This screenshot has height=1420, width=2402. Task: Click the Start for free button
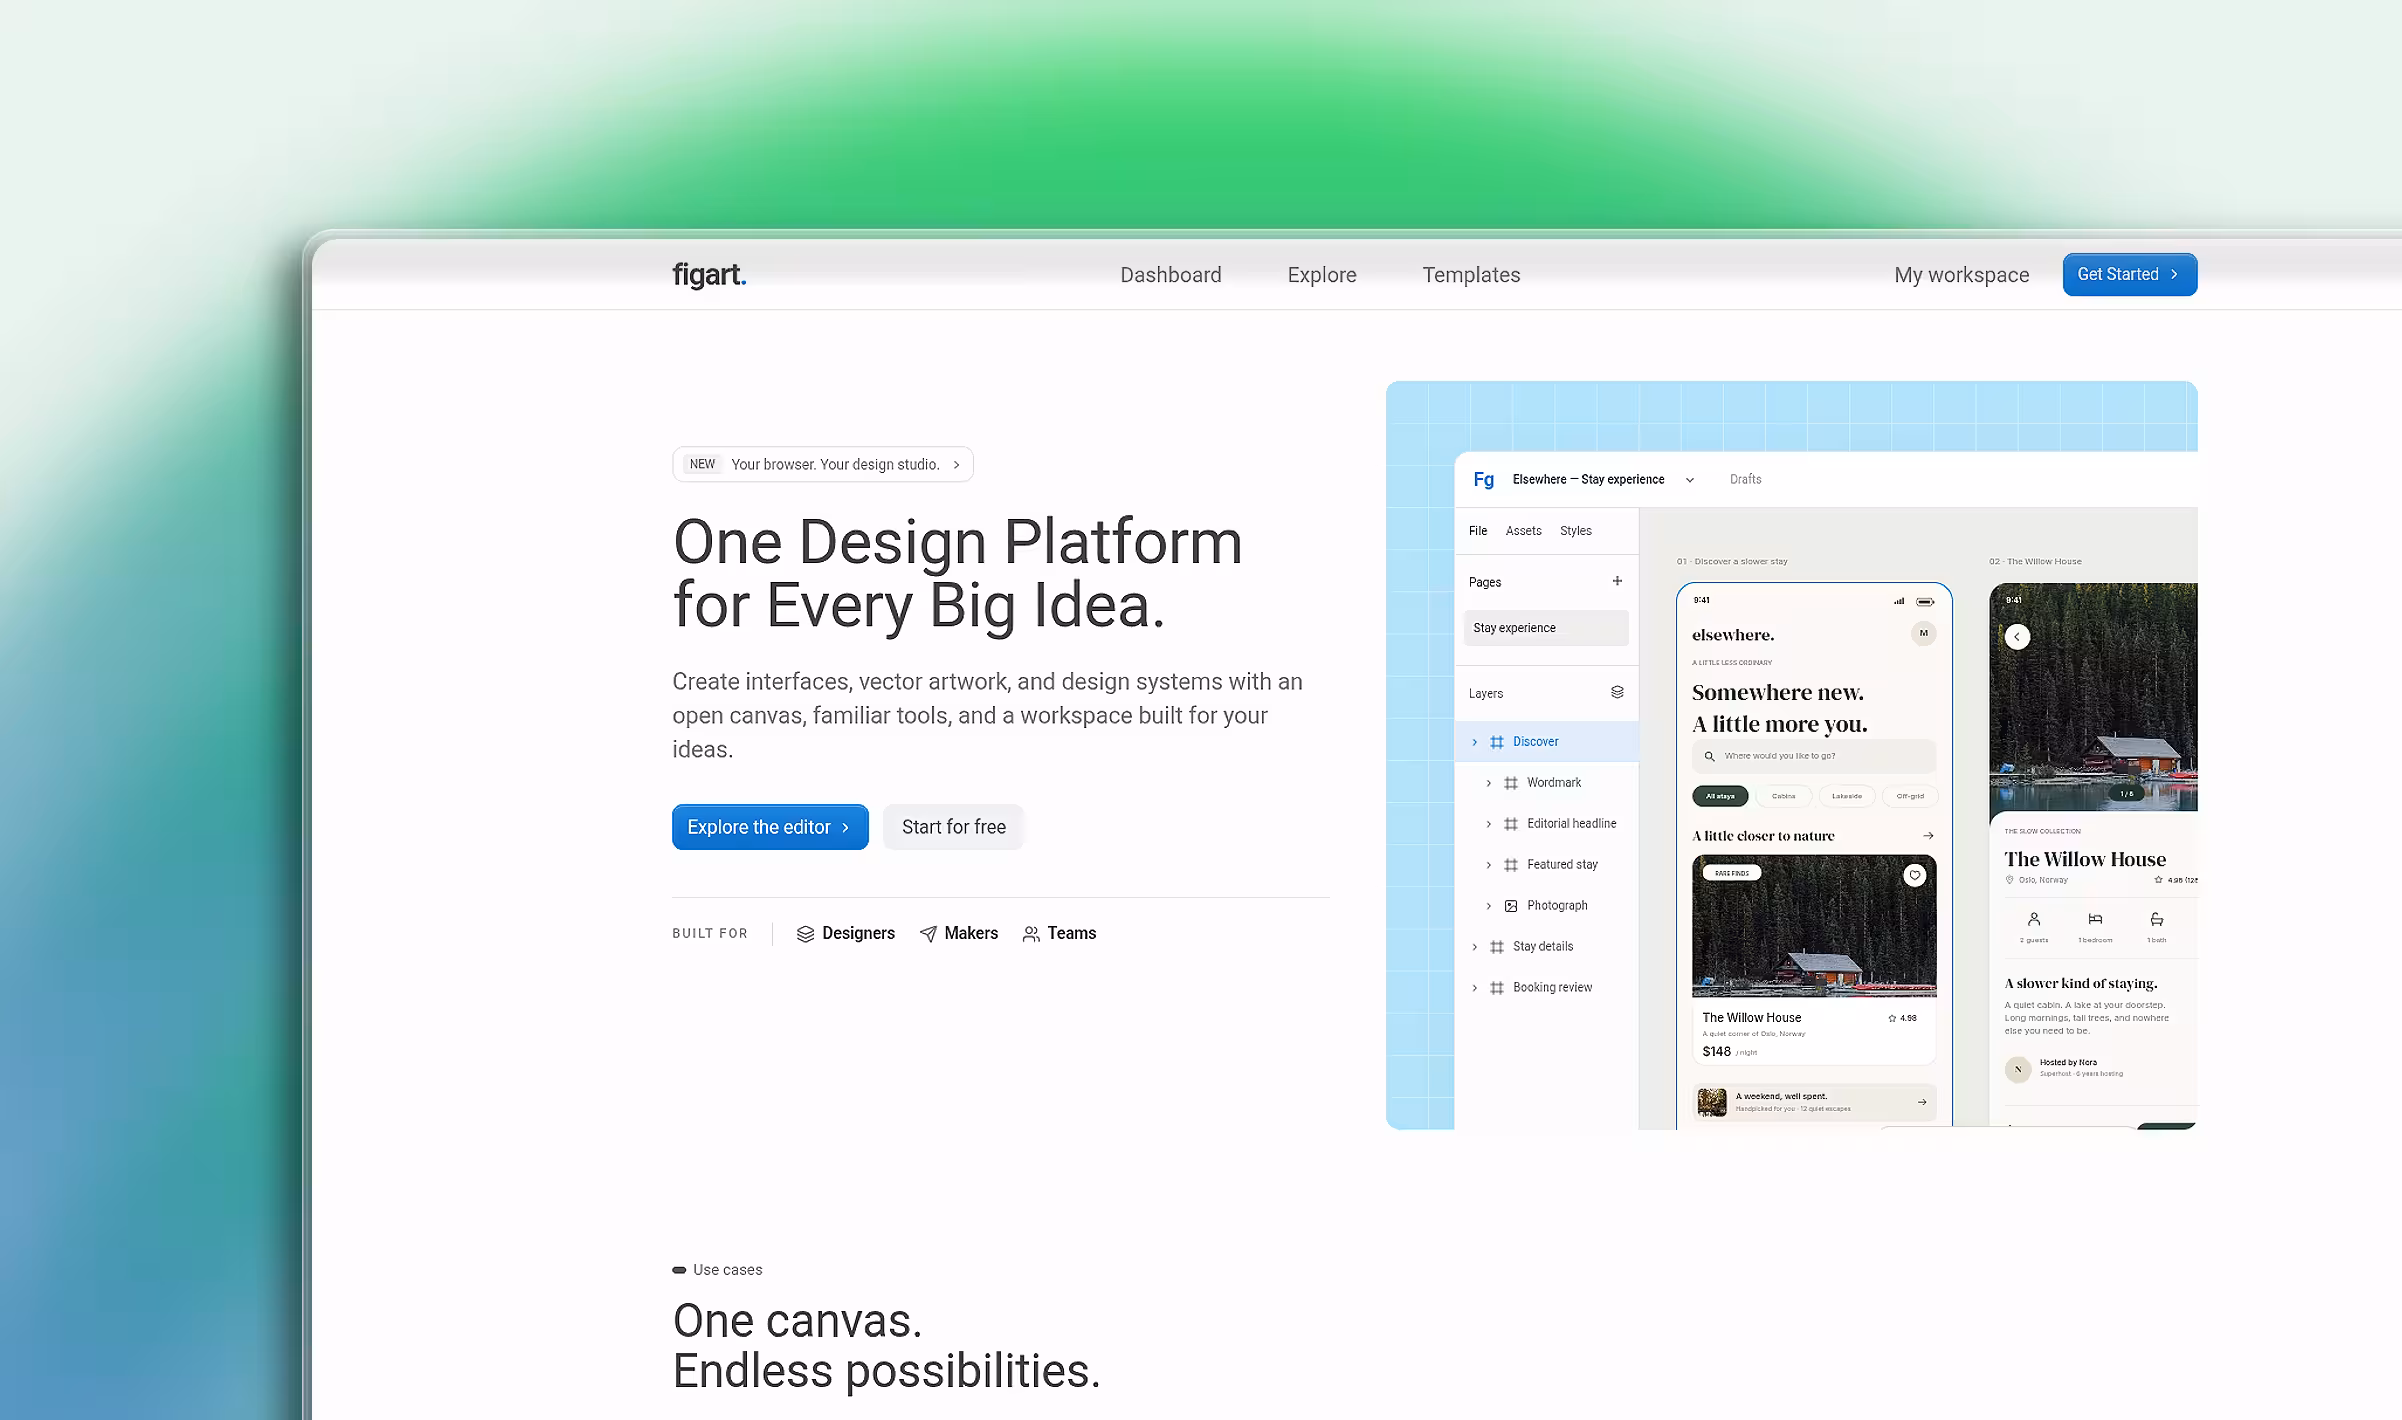[x=953, y=827]
